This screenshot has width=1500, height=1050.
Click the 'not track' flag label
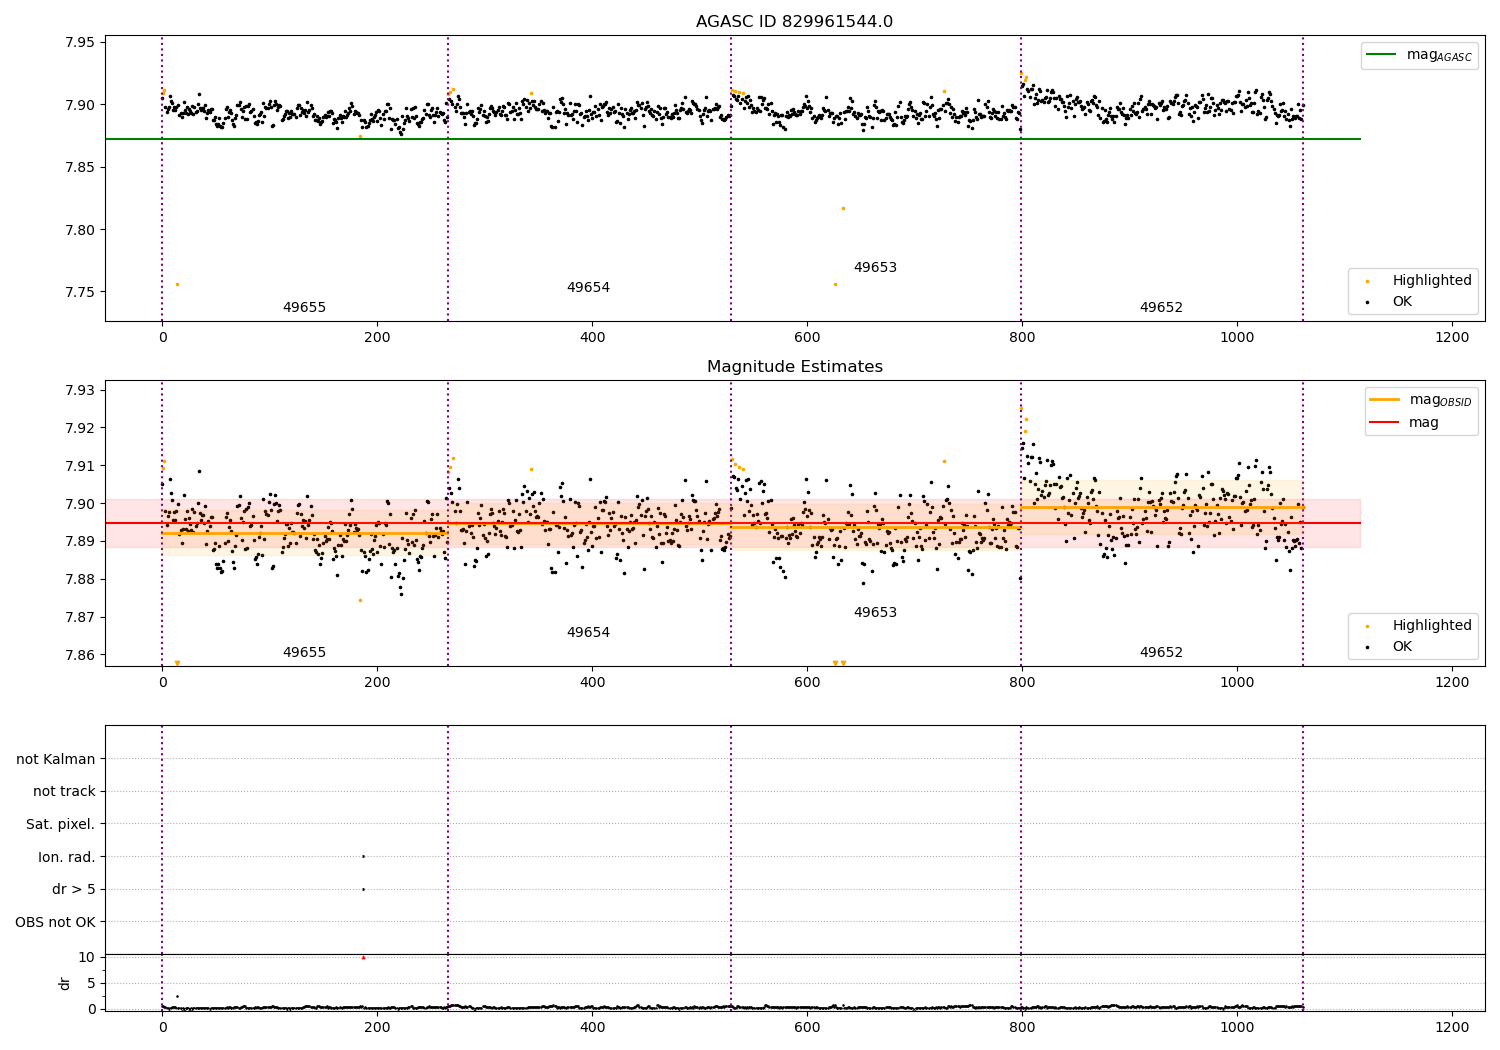(x=64, y=792)
